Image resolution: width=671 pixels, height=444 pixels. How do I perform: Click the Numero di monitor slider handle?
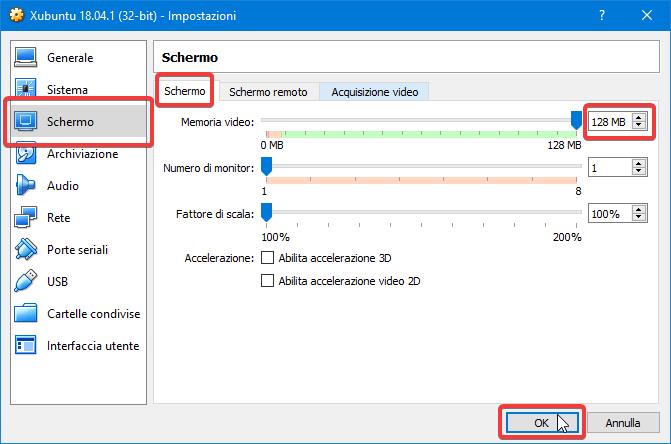266,166
